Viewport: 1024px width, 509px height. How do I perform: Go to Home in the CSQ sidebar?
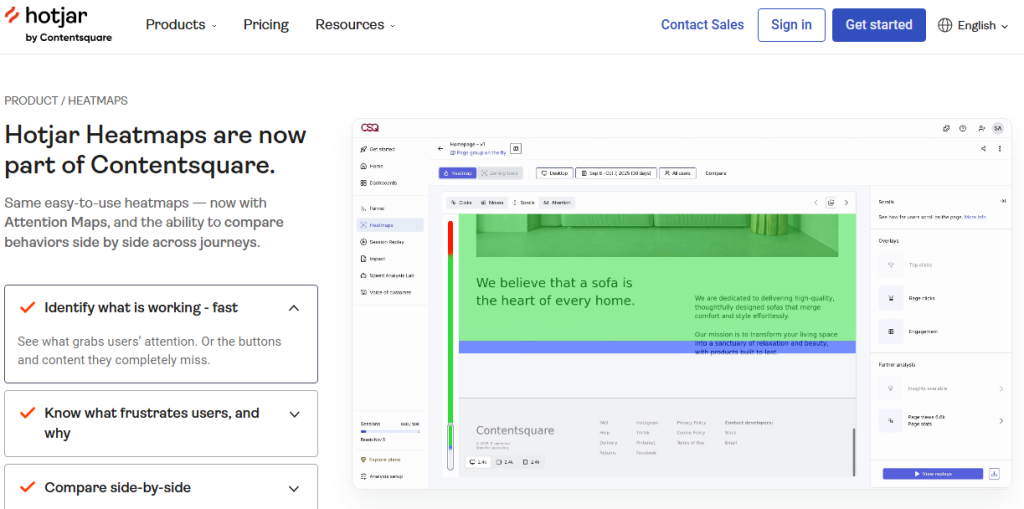(372, 166)
